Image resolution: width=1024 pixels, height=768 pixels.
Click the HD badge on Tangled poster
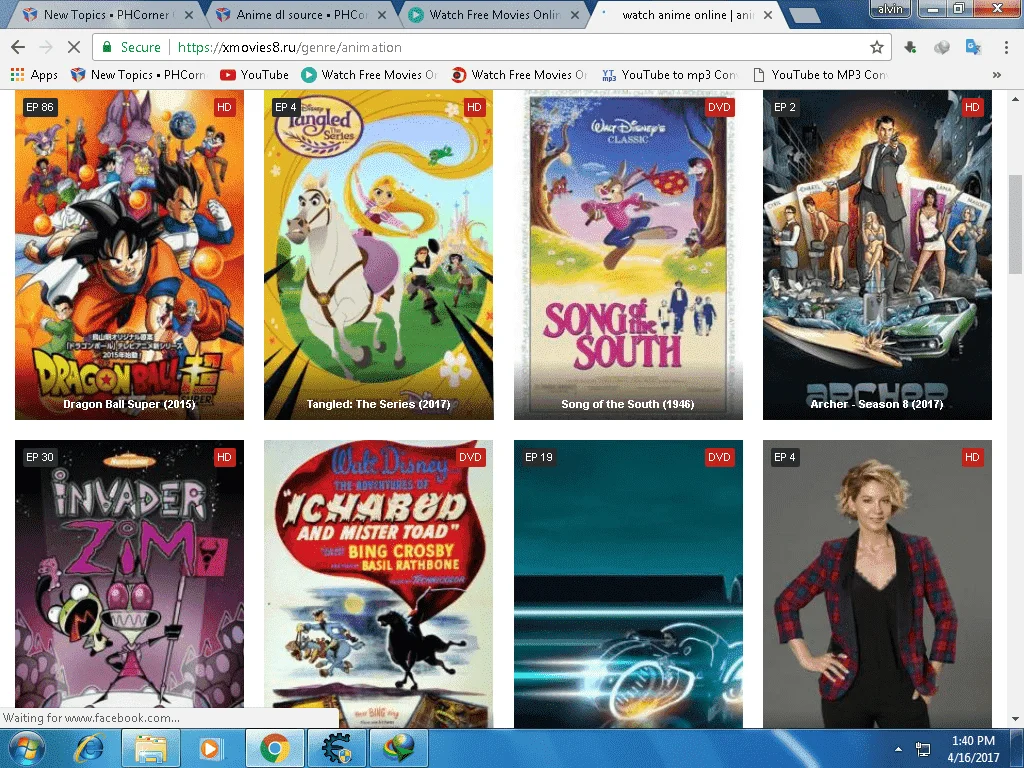pyautogui.click(x=474, y=107)
